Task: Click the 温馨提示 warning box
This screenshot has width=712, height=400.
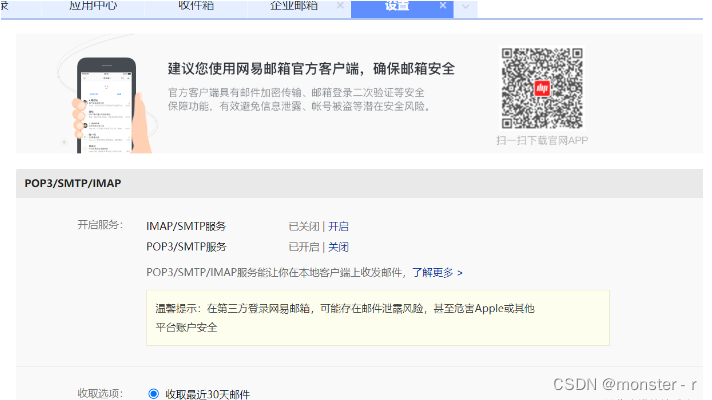Action: (x=378, y=318)
